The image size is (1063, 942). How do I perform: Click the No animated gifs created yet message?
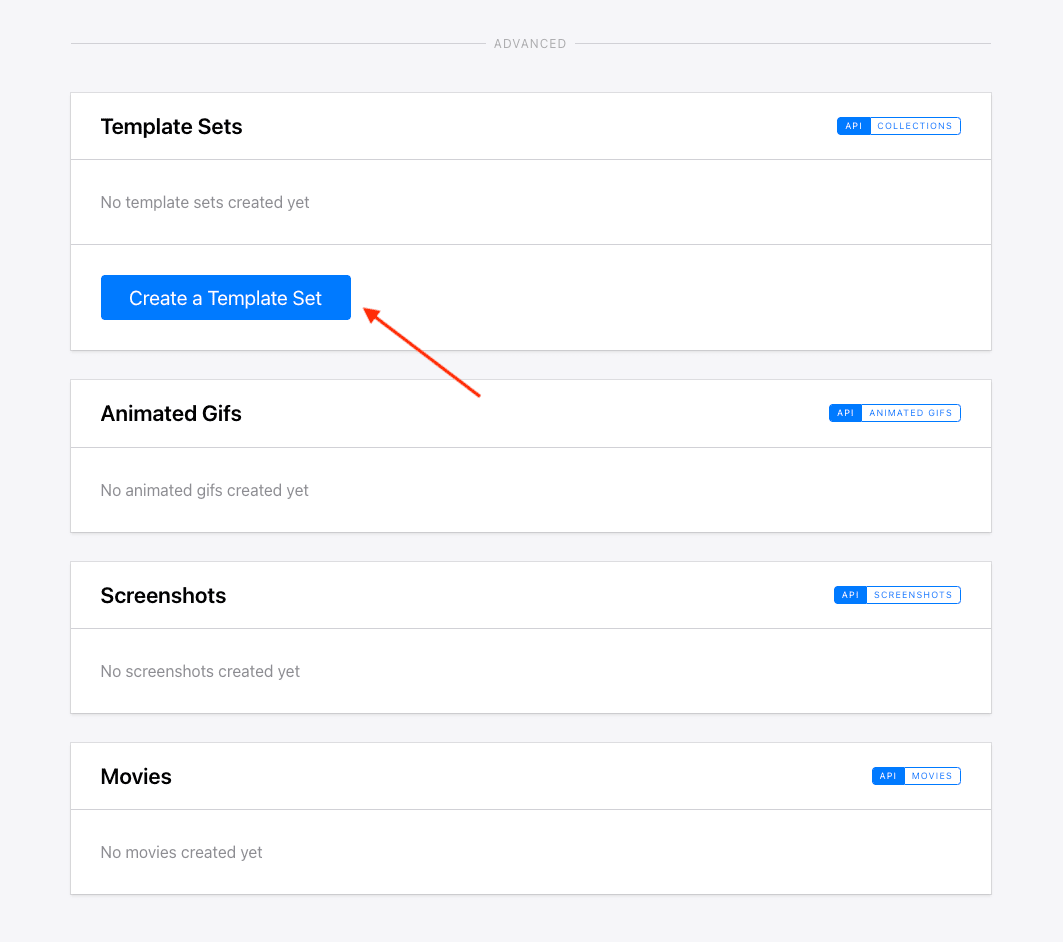pos(204,490)
